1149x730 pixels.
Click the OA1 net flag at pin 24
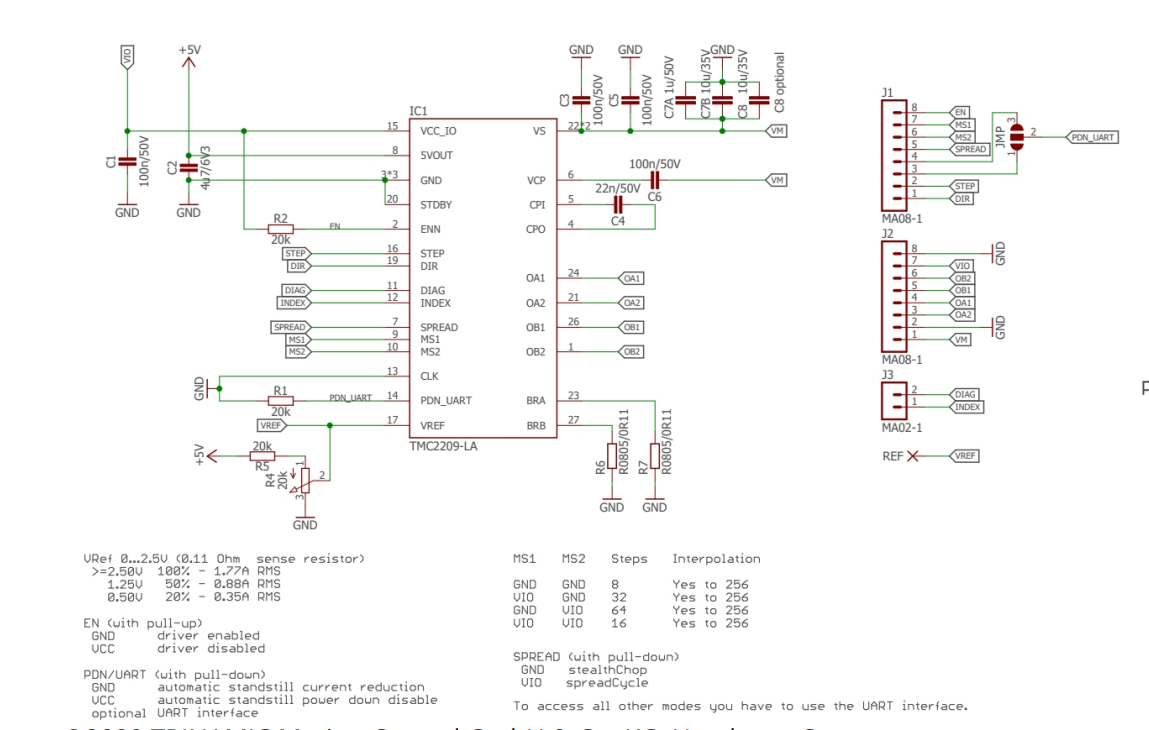point(631,279)
